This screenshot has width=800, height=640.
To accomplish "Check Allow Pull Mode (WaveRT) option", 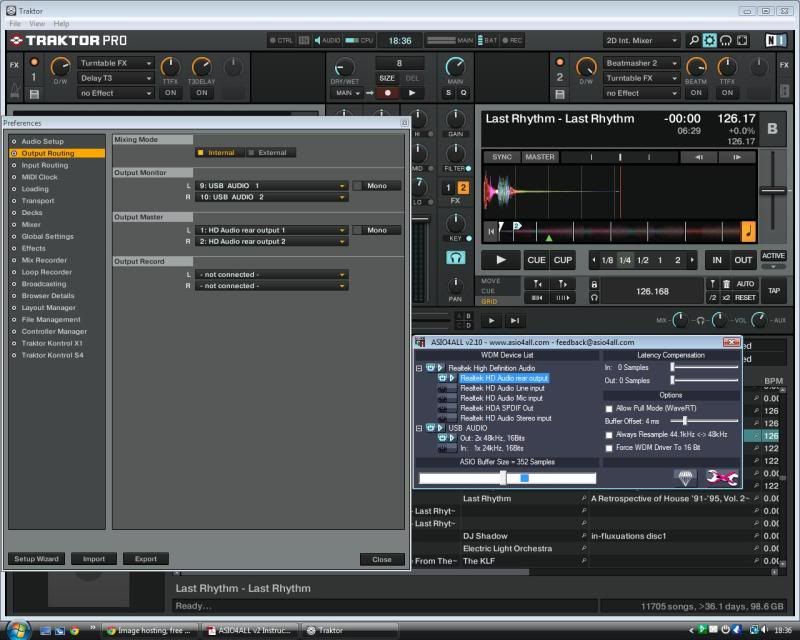I will point(610,408).
